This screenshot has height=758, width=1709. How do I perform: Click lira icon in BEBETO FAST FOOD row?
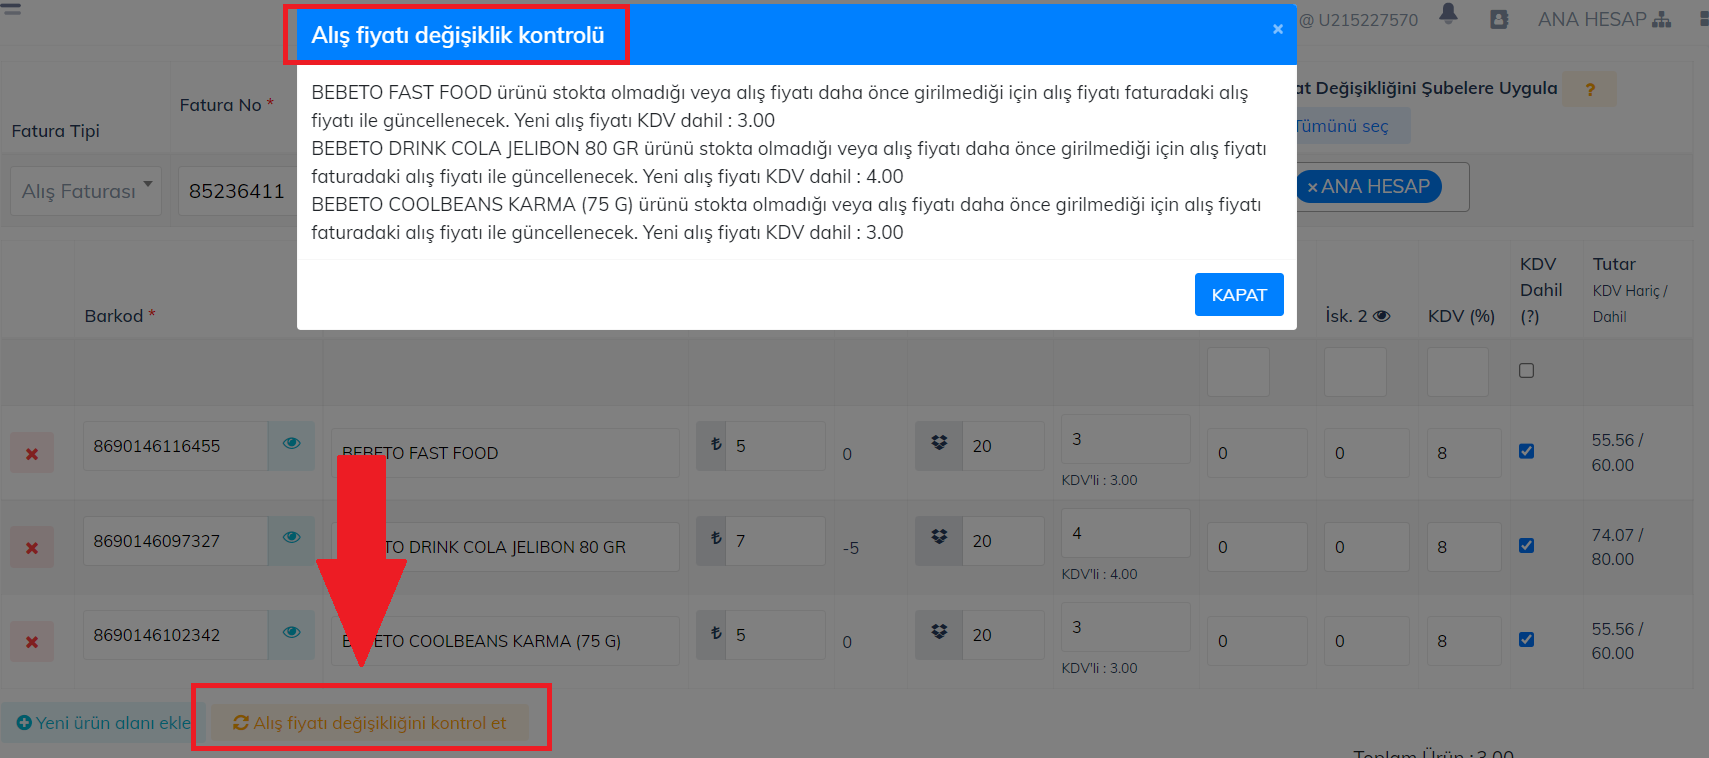(x=712, y=445)
